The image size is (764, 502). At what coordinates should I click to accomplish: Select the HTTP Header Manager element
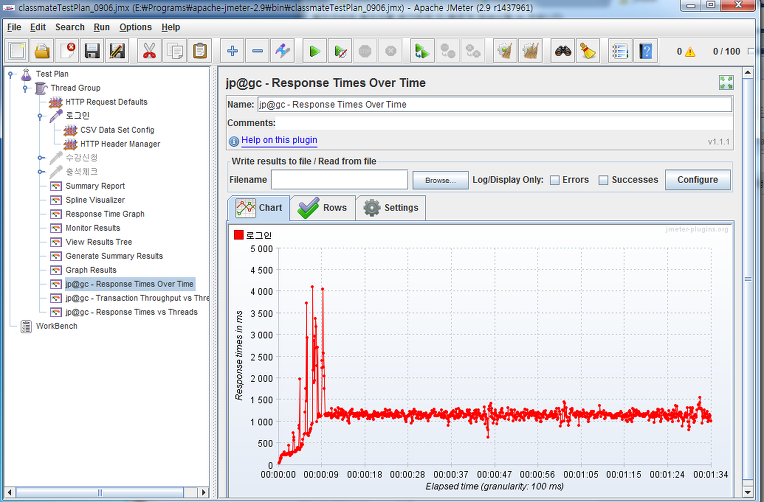pyautogui.click(x=120, y=144)
